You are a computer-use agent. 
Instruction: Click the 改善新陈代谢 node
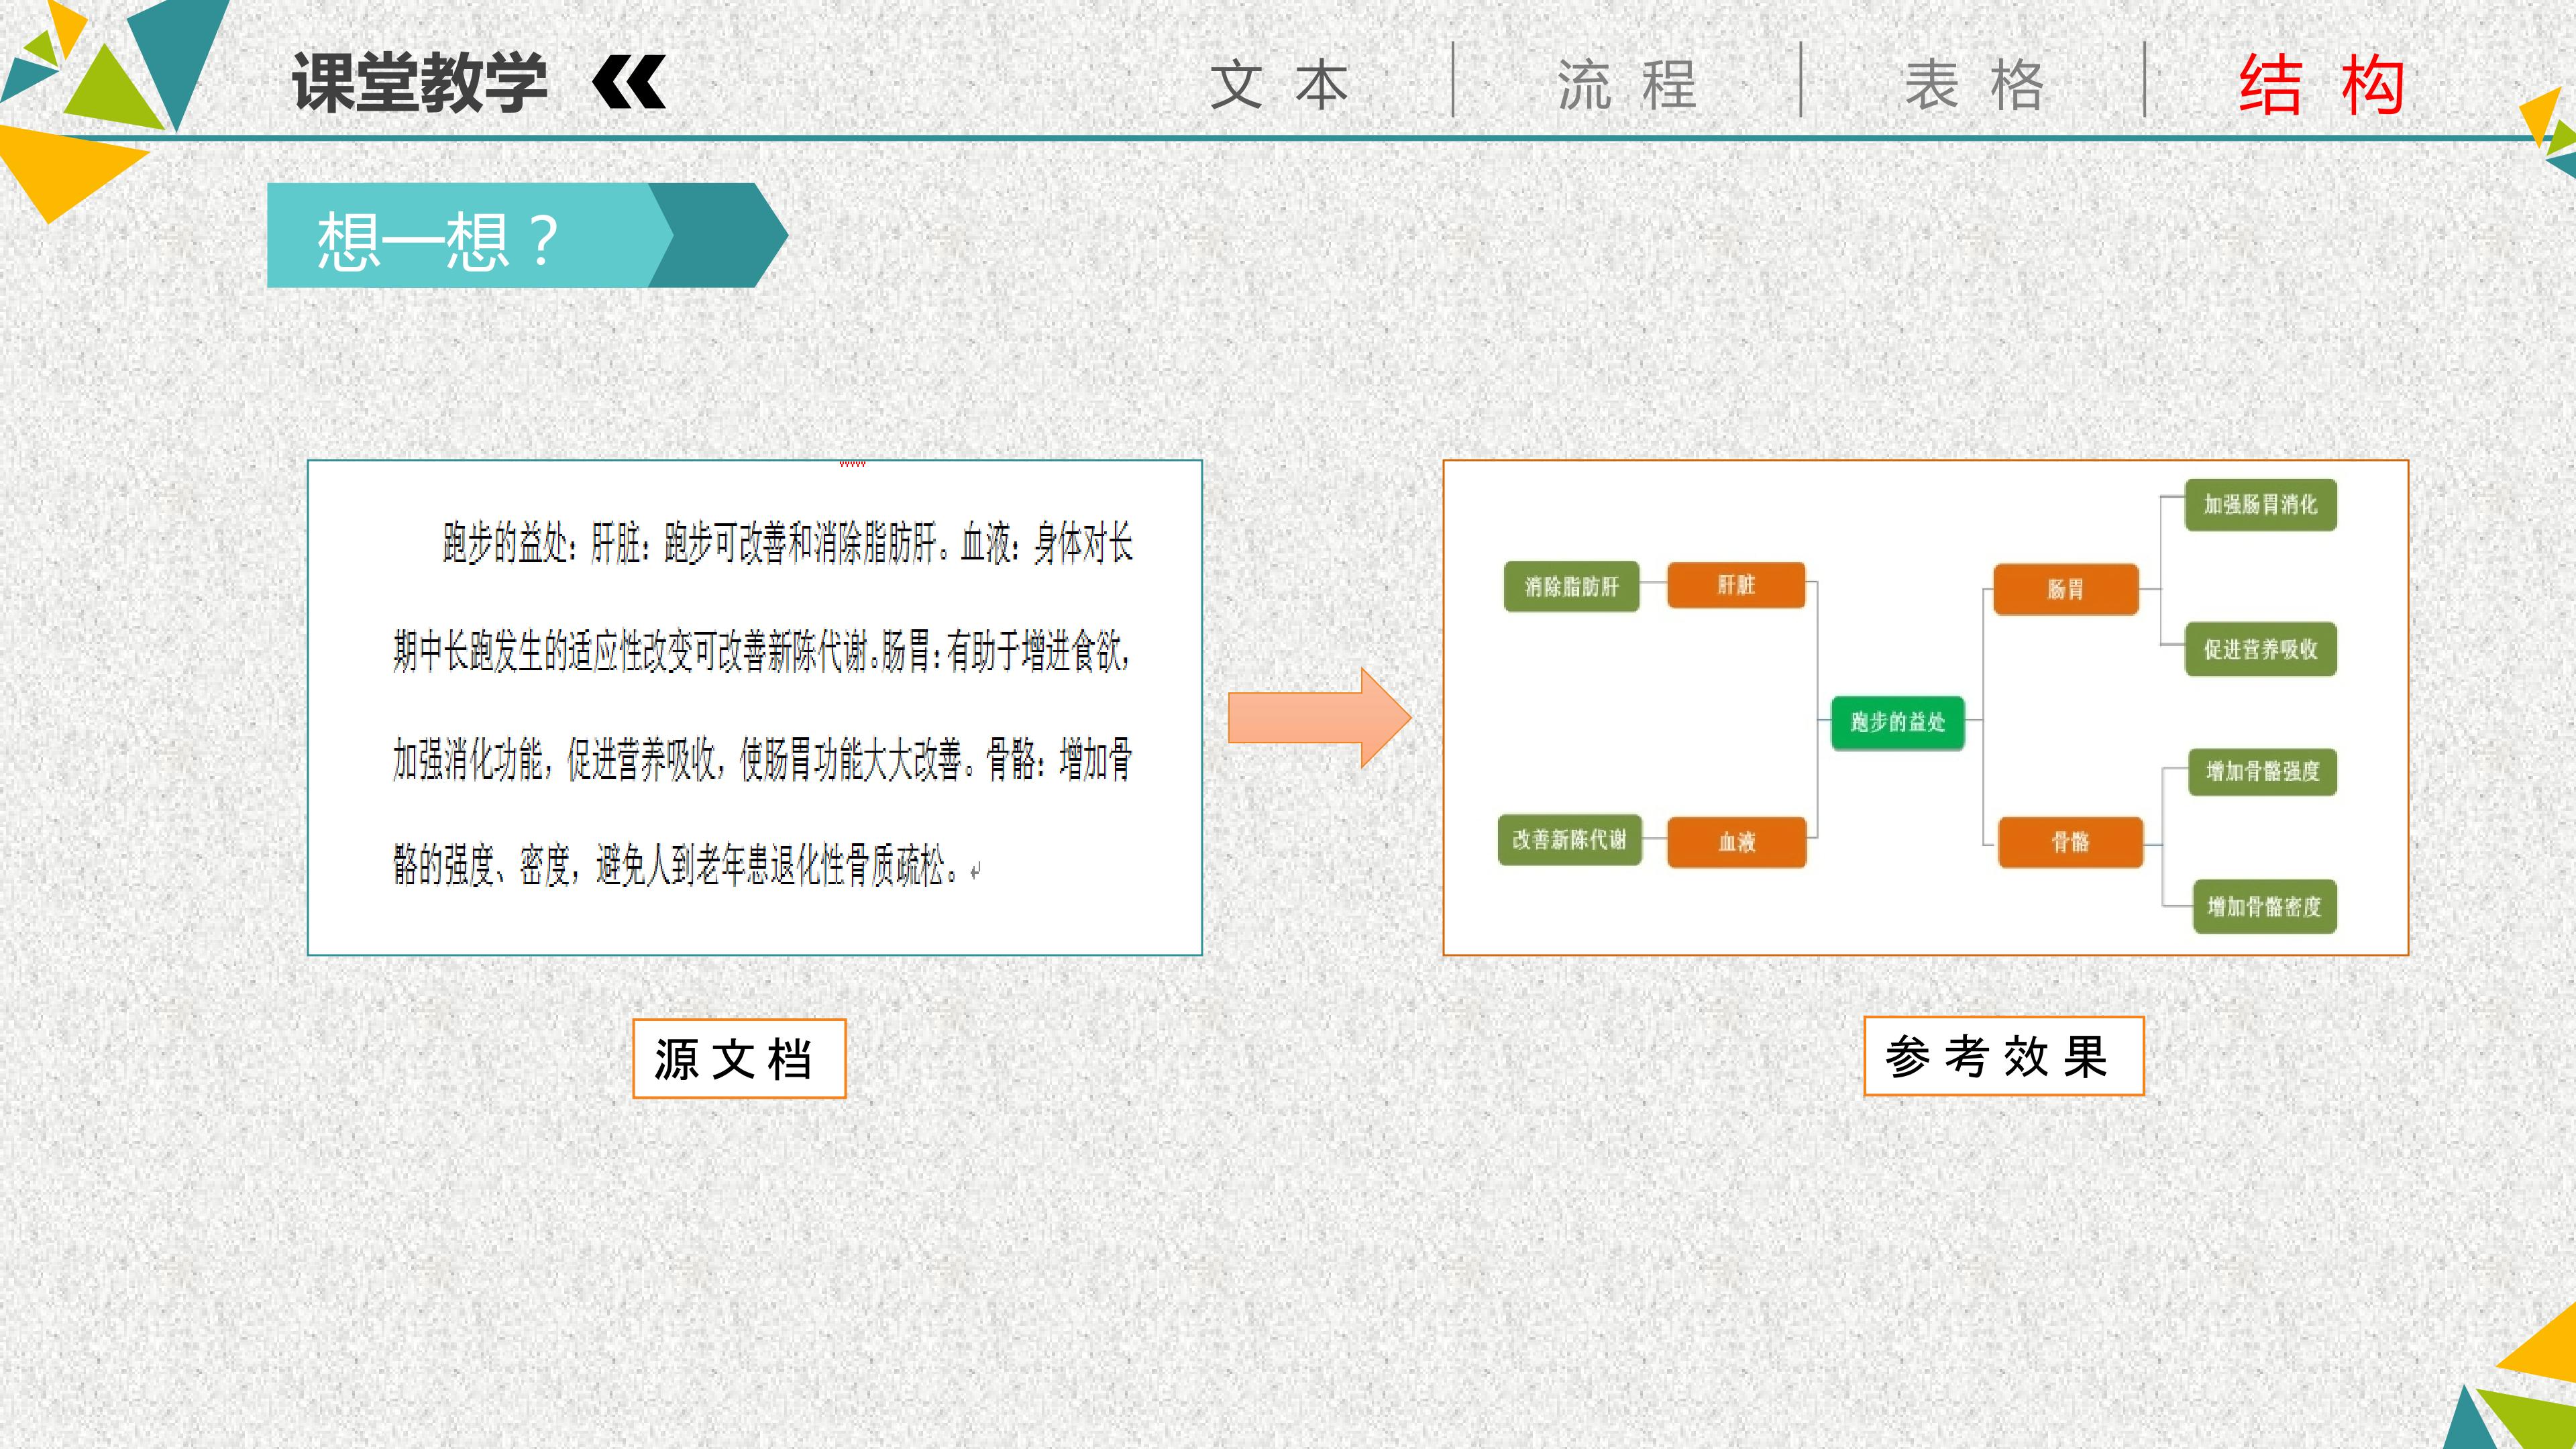(x=1569, y=840)
